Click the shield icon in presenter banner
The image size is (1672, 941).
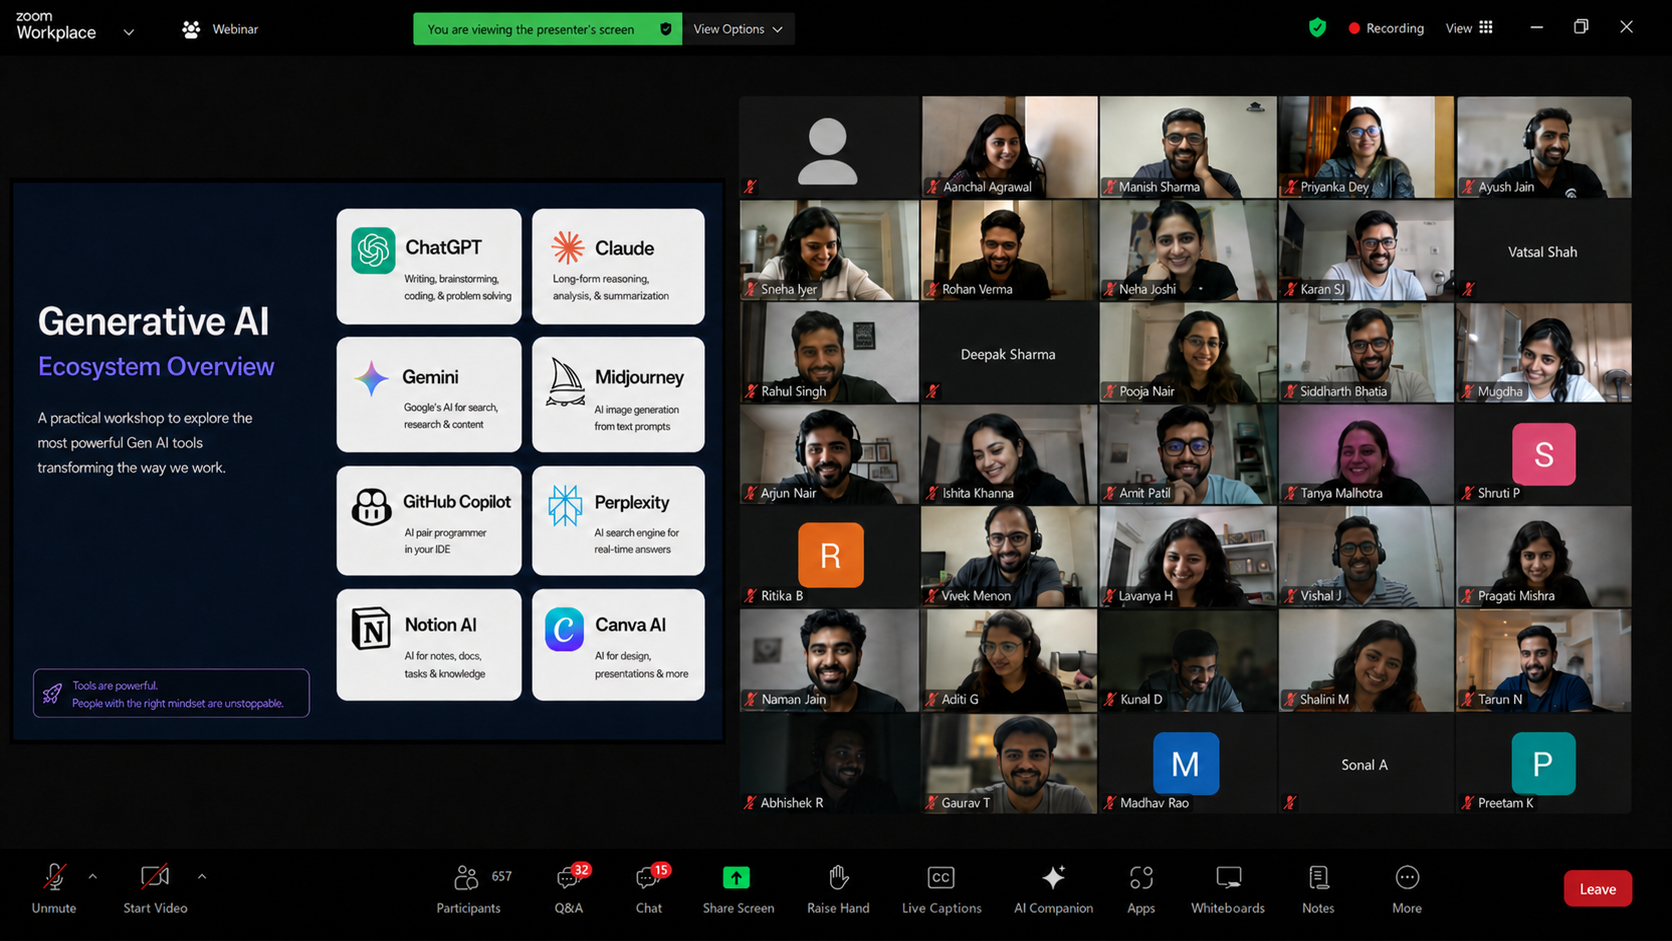pyautogui.click(x=666, y=29)
